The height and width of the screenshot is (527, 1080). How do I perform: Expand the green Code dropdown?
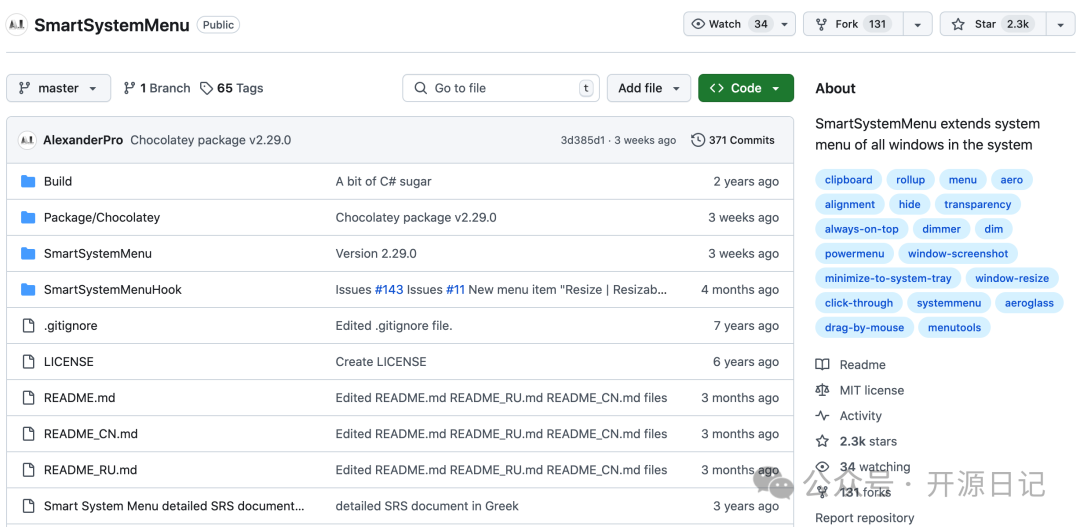[x=745, y=88]
